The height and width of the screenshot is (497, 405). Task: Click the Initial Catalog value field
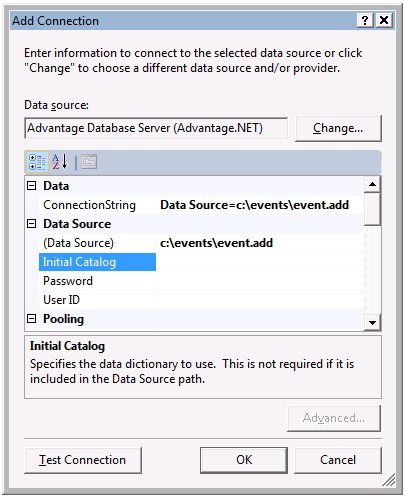260,262
